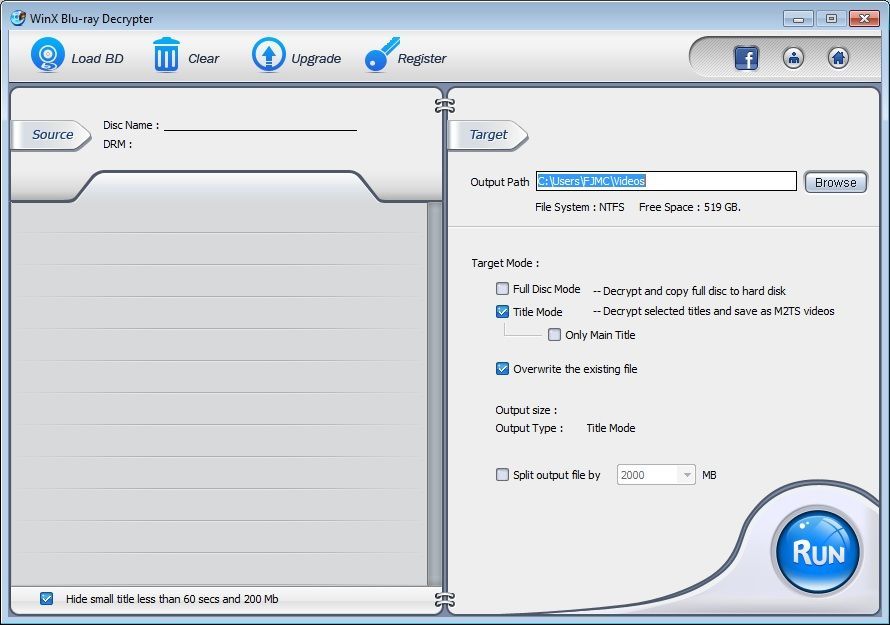Toggle Overwrite the existing file
Image resolution: width=890 pixels, height=625 pixels.
502,368
